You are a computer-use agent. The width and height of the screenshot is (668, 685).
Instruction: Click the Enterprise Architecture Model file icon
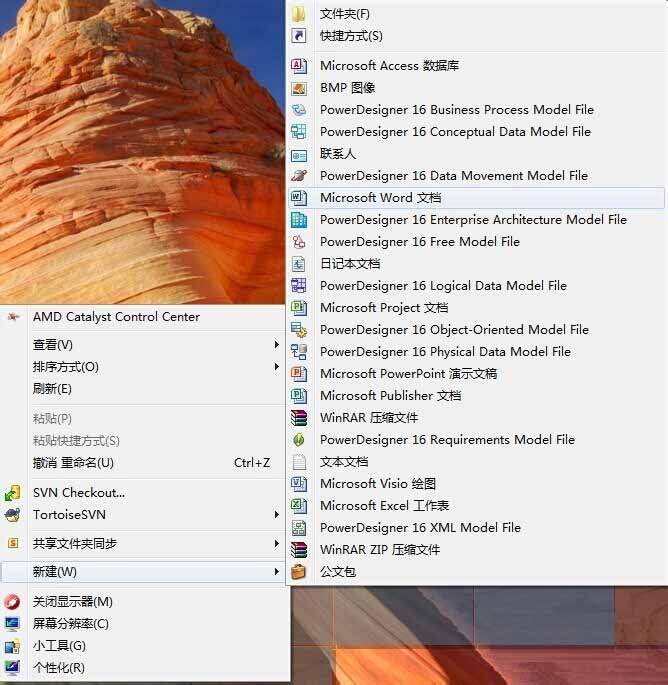tap(299, 220)
